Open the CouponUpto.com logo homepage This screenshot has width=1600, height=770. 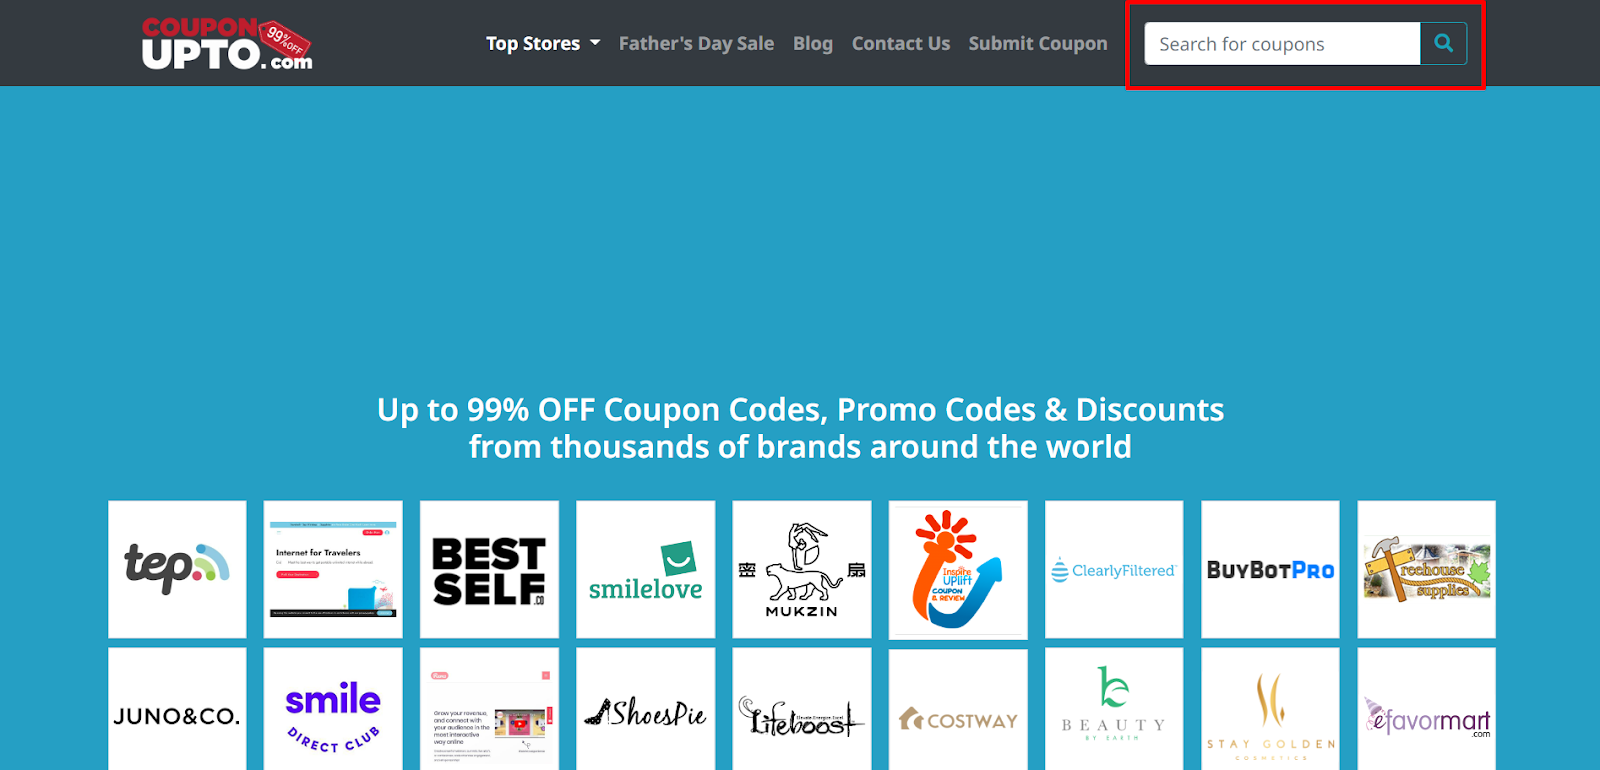[x=227, y=44]
